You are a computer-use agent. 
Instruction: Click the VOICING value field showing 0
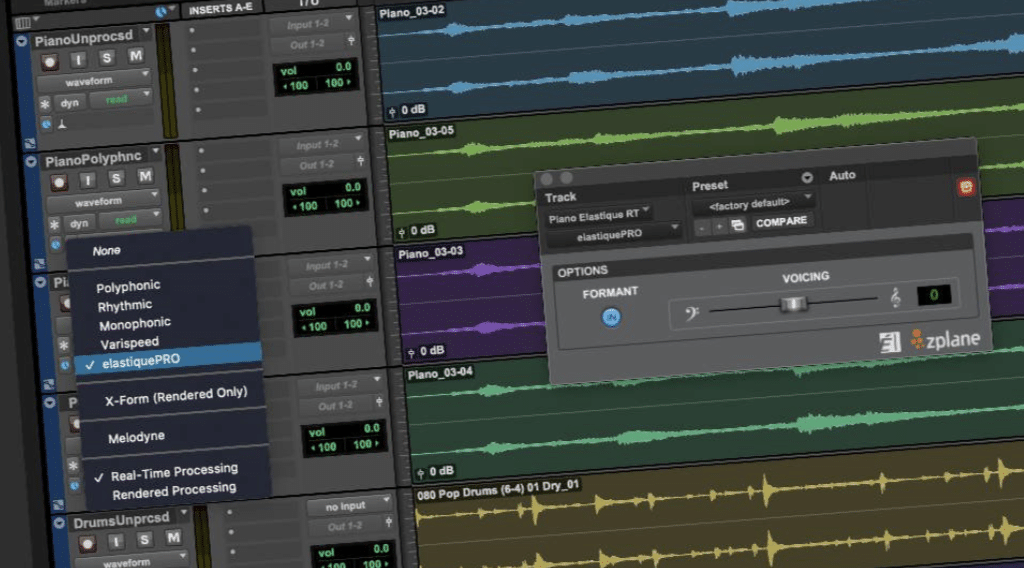coord(934,294)
